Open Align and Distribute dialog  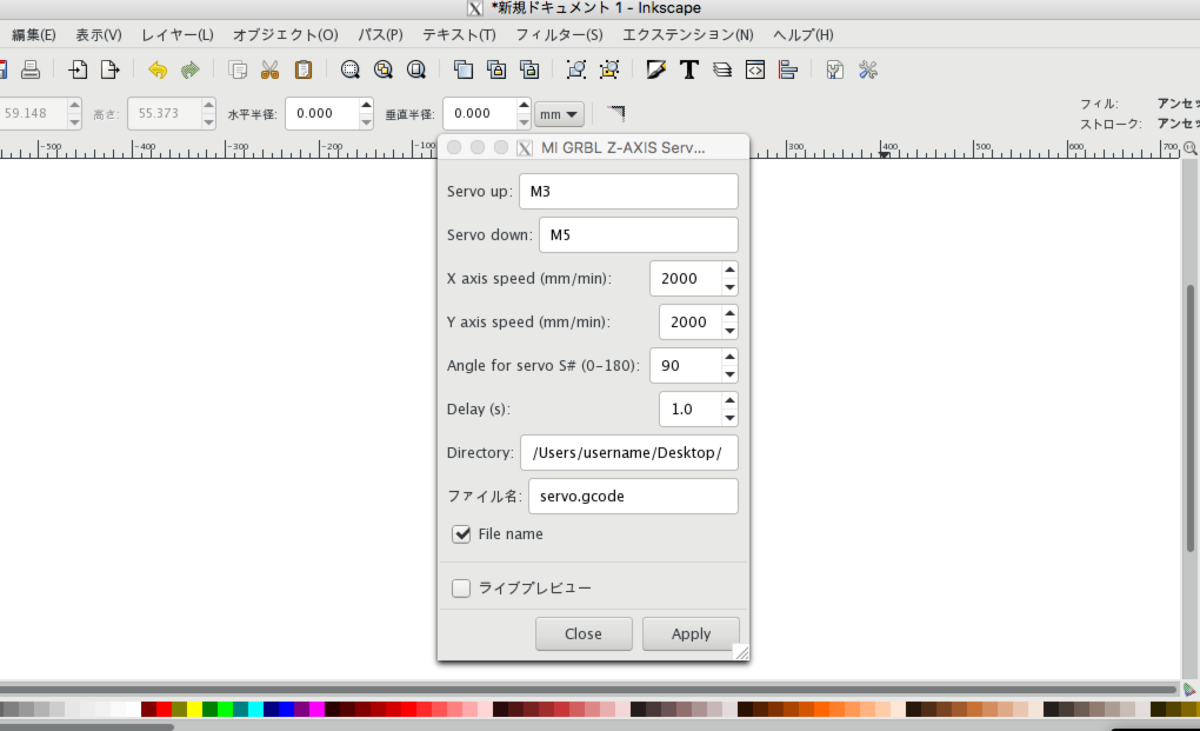788,70
